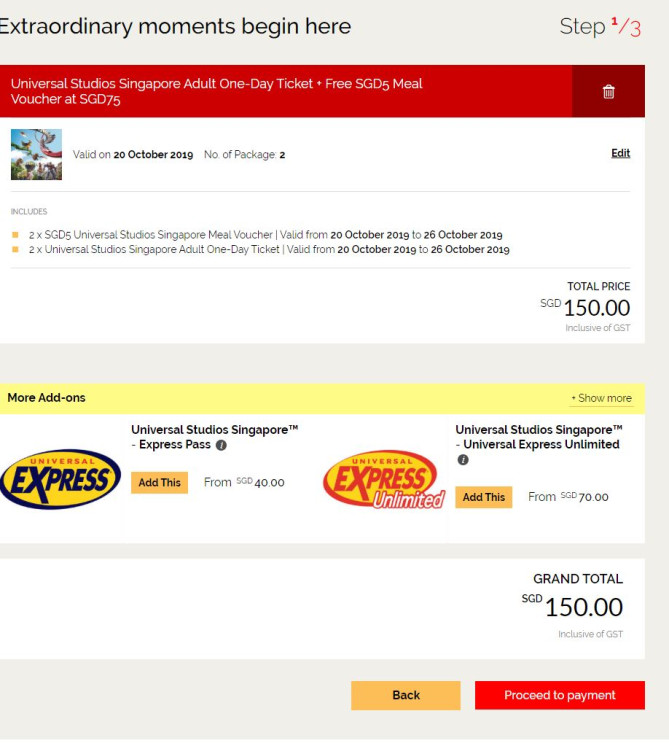Open the Universal Studios ticket thumbnail image
The height and width of the screenshot is (754, 669).
(x=37, y=154)
